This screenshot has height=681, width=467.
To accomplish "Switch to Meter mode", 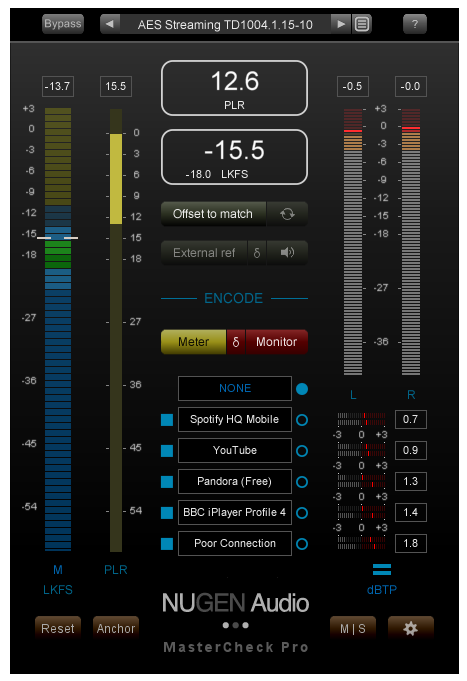I will tap(193, 342).
